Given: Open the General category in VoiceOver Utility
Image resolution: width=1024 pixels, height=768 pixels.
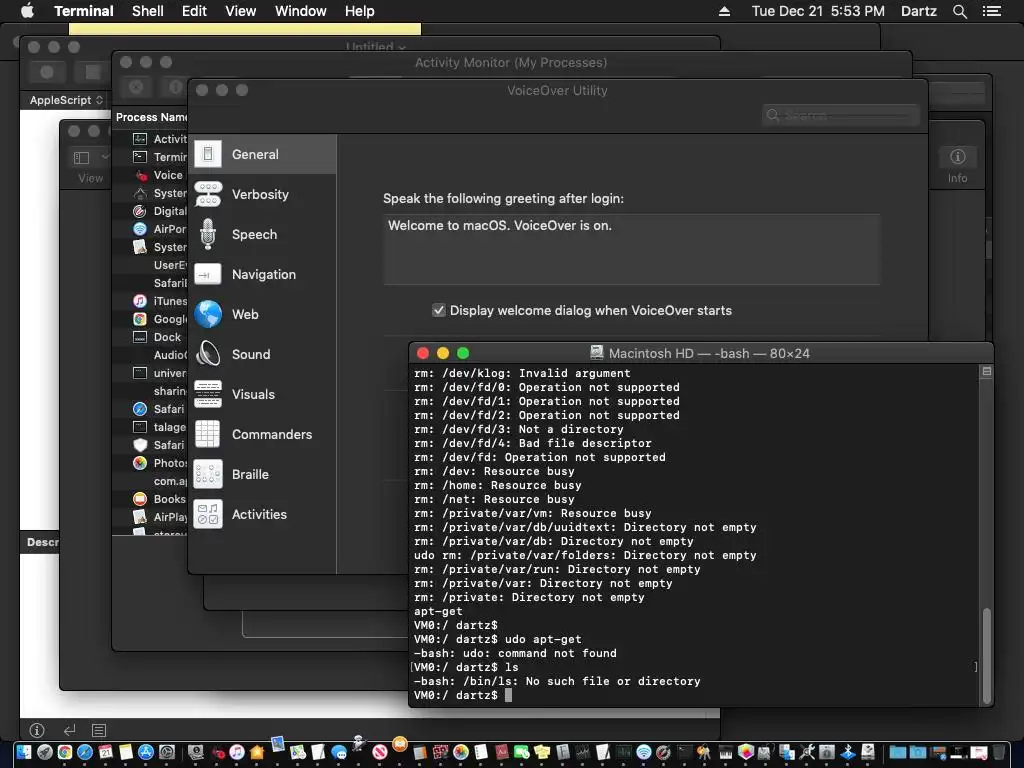Looking at the screenshot, I should [x=263, y=155].
